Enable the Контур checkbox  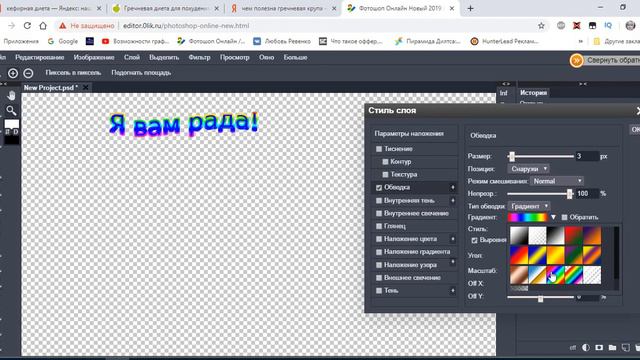coord(385,162)
